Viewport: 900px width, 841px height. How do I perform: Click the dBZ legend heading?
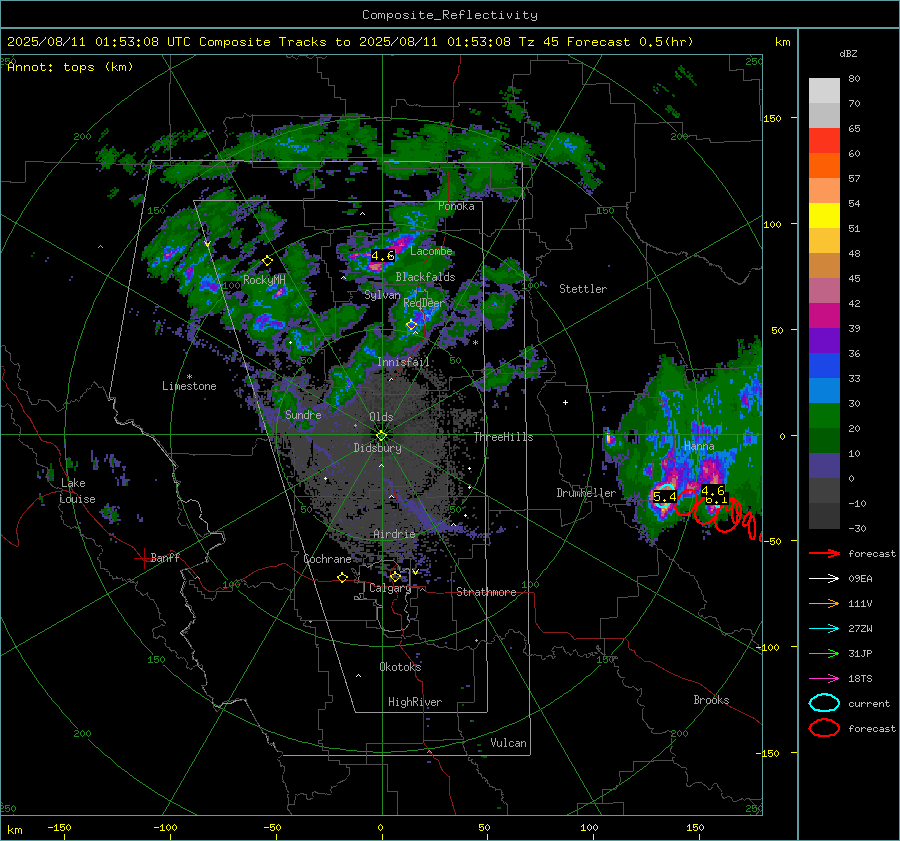848,53
